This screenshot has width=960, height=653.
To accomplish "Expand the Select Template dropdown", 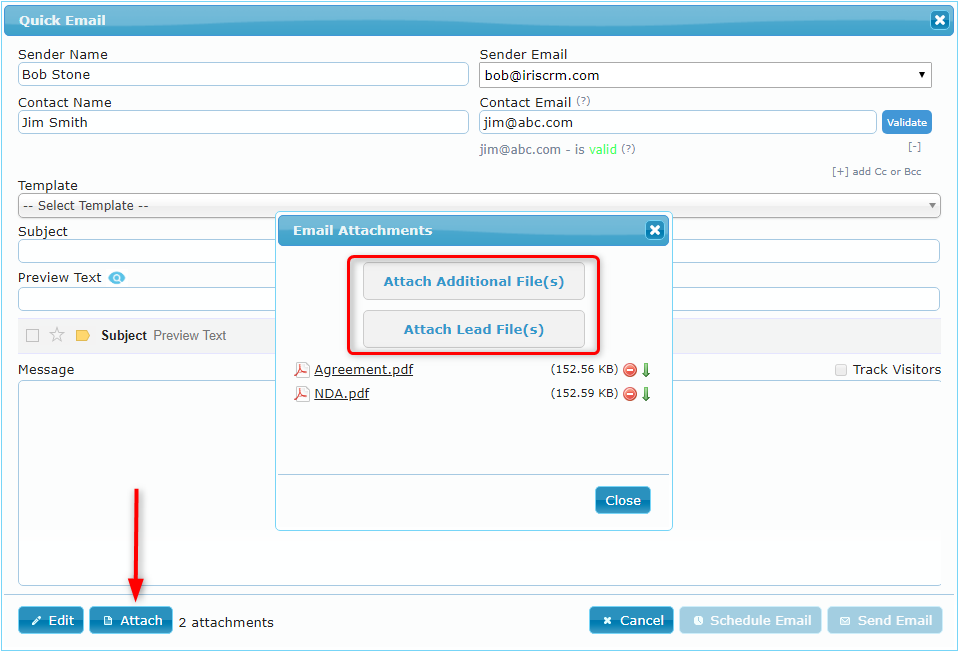I will coord(479,206).
